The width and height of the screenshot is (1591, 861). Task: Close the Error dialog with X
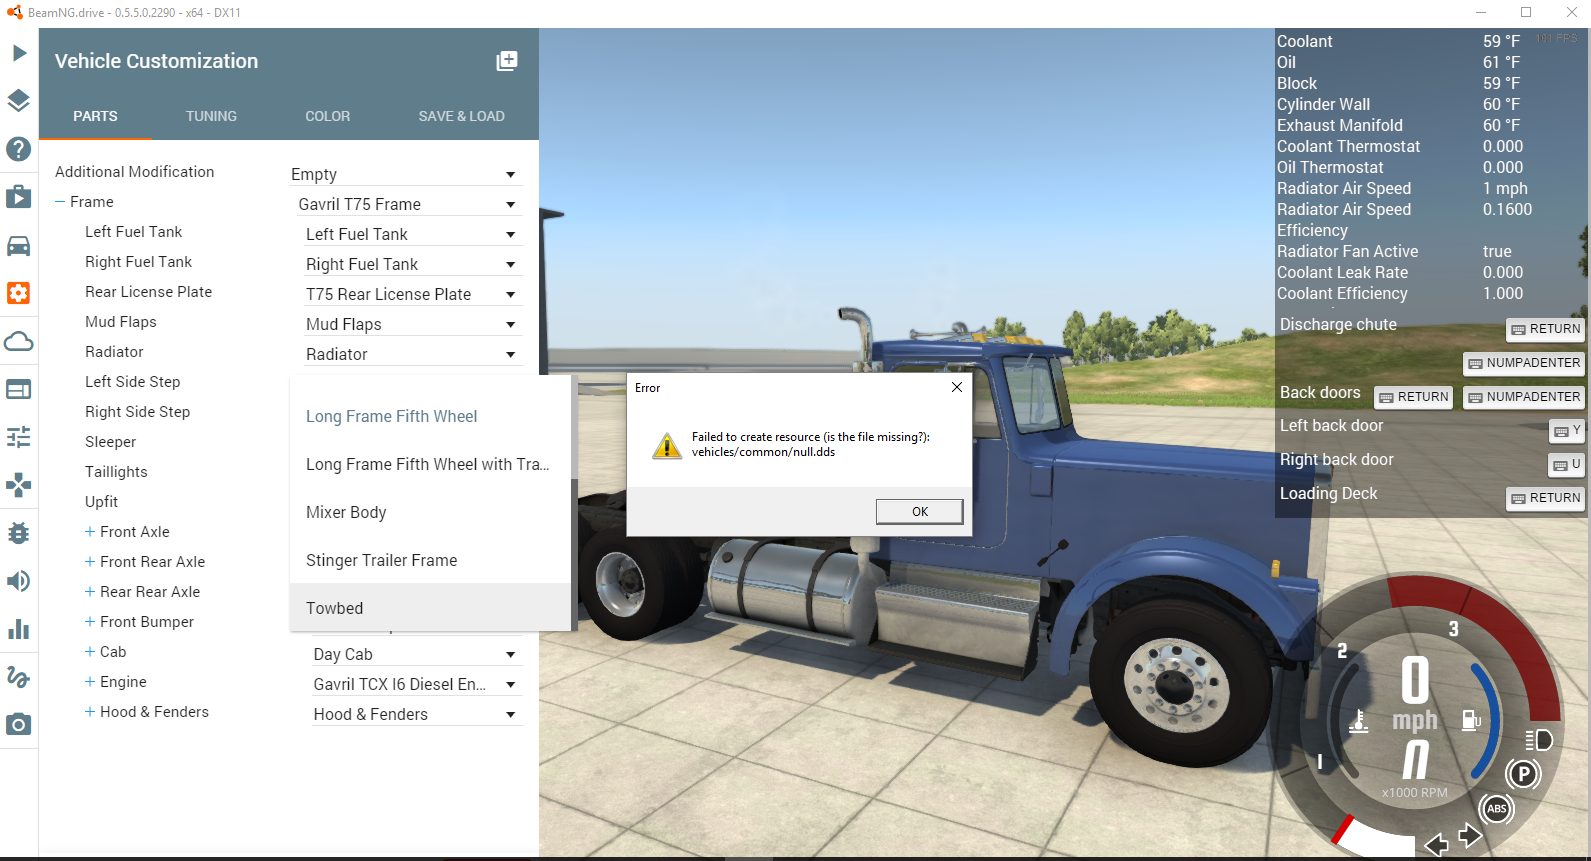pos(957,387)
